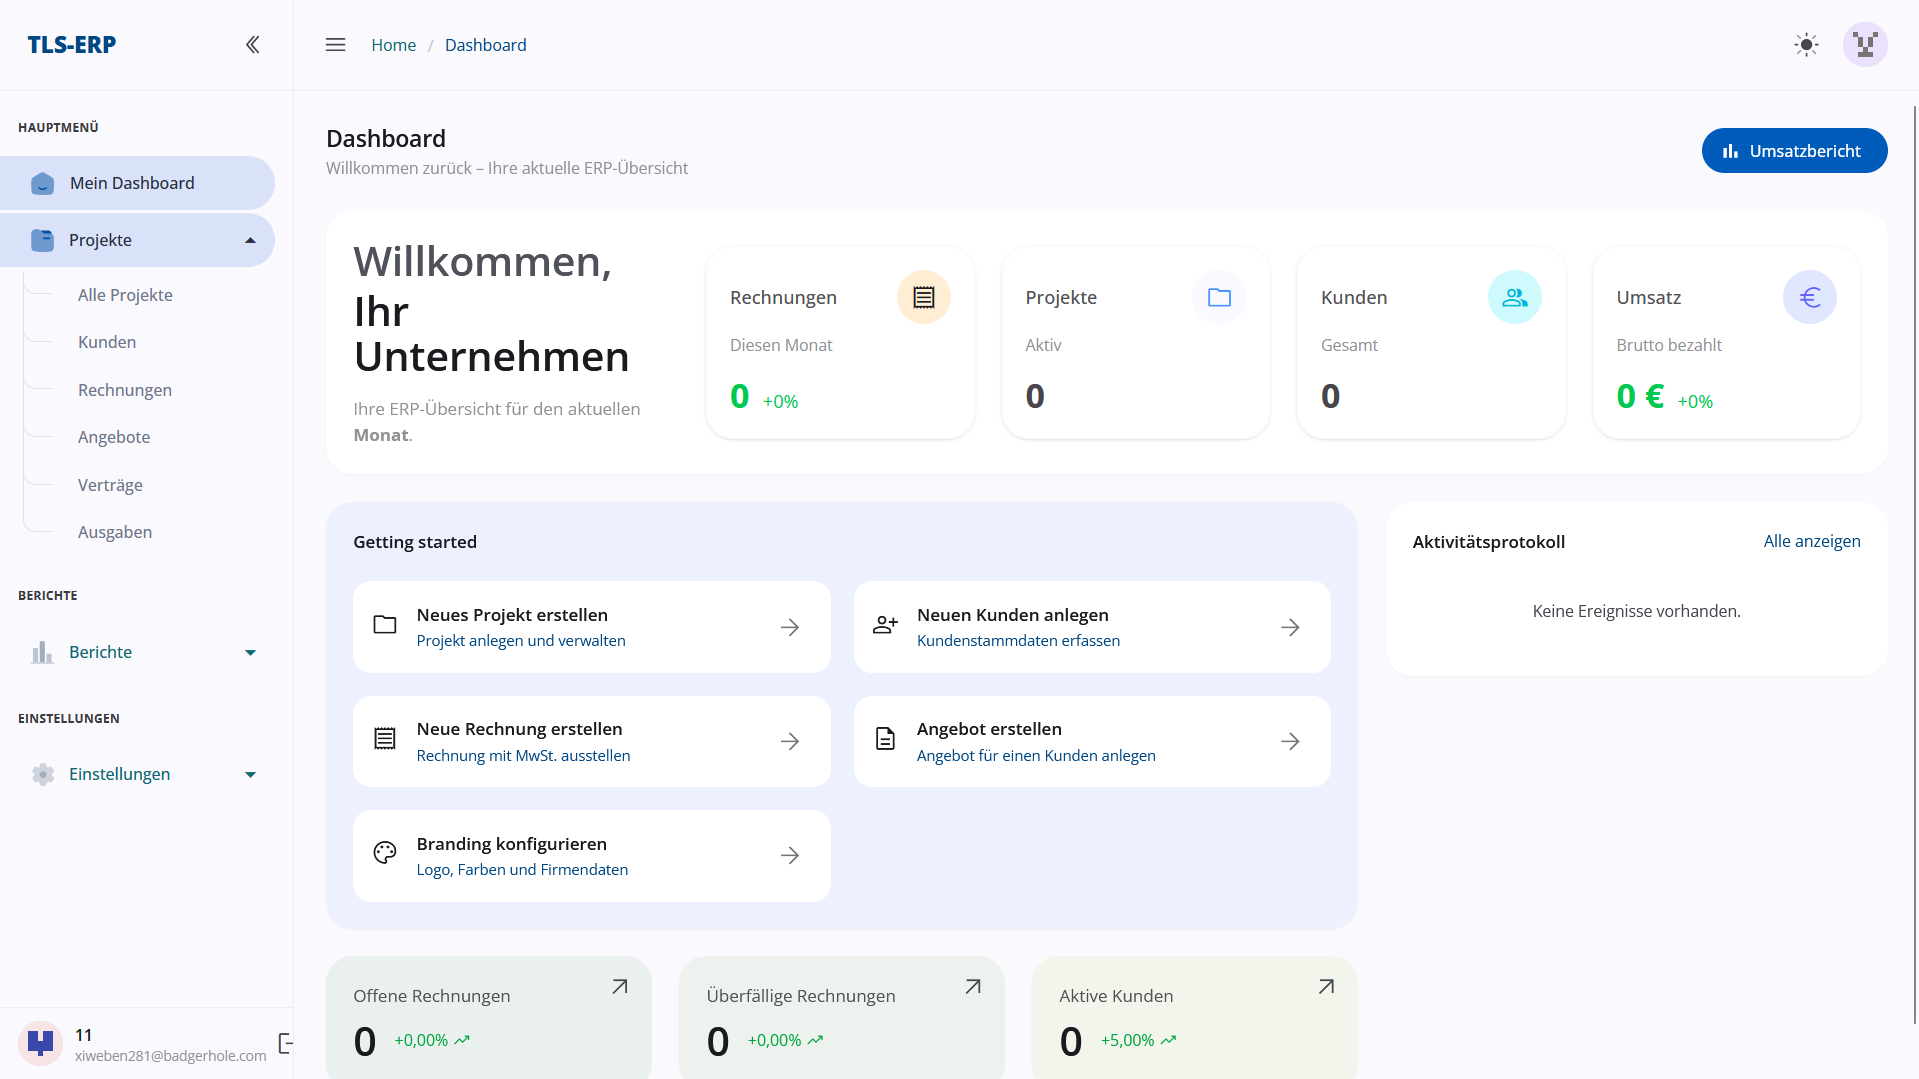Click the Projekte card folder icon
The width and height of the screenshot is (1919, 1079).
coord(1219,297)
